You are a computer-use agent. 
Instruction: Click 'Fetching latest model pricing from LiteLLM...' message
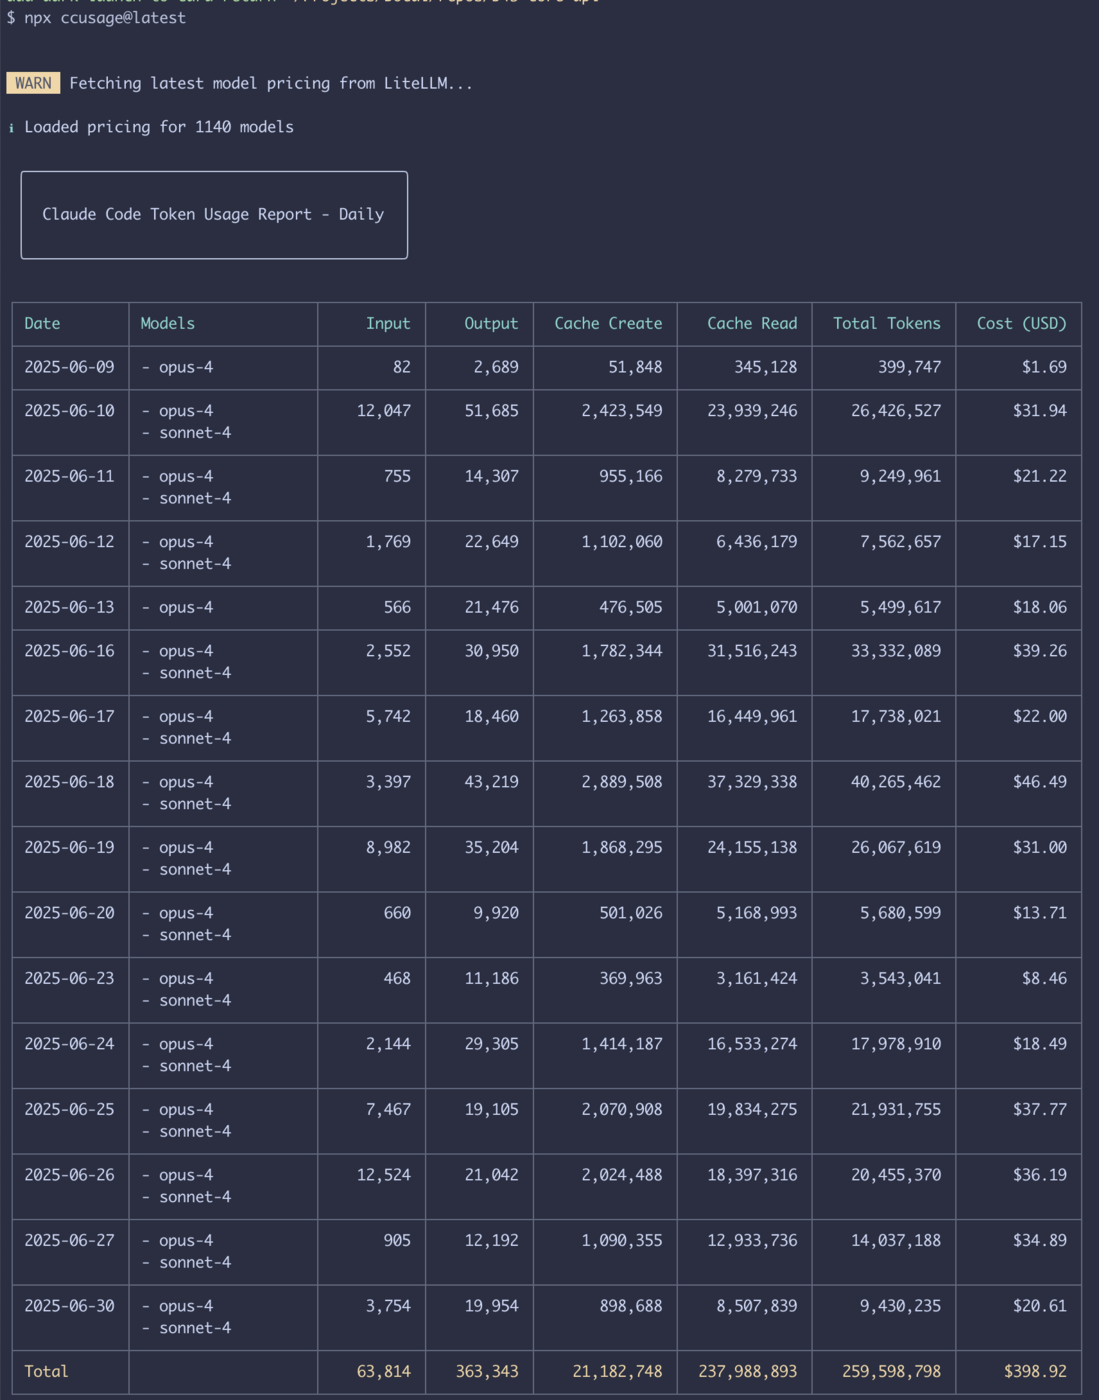pyautogui.click(x=271, y=83)
